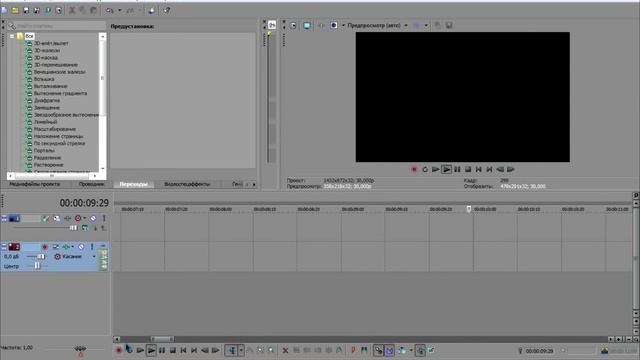Switch to 'Переходы' tab
The height and width of the screenshot is (360, 640).
coord(133,184)
